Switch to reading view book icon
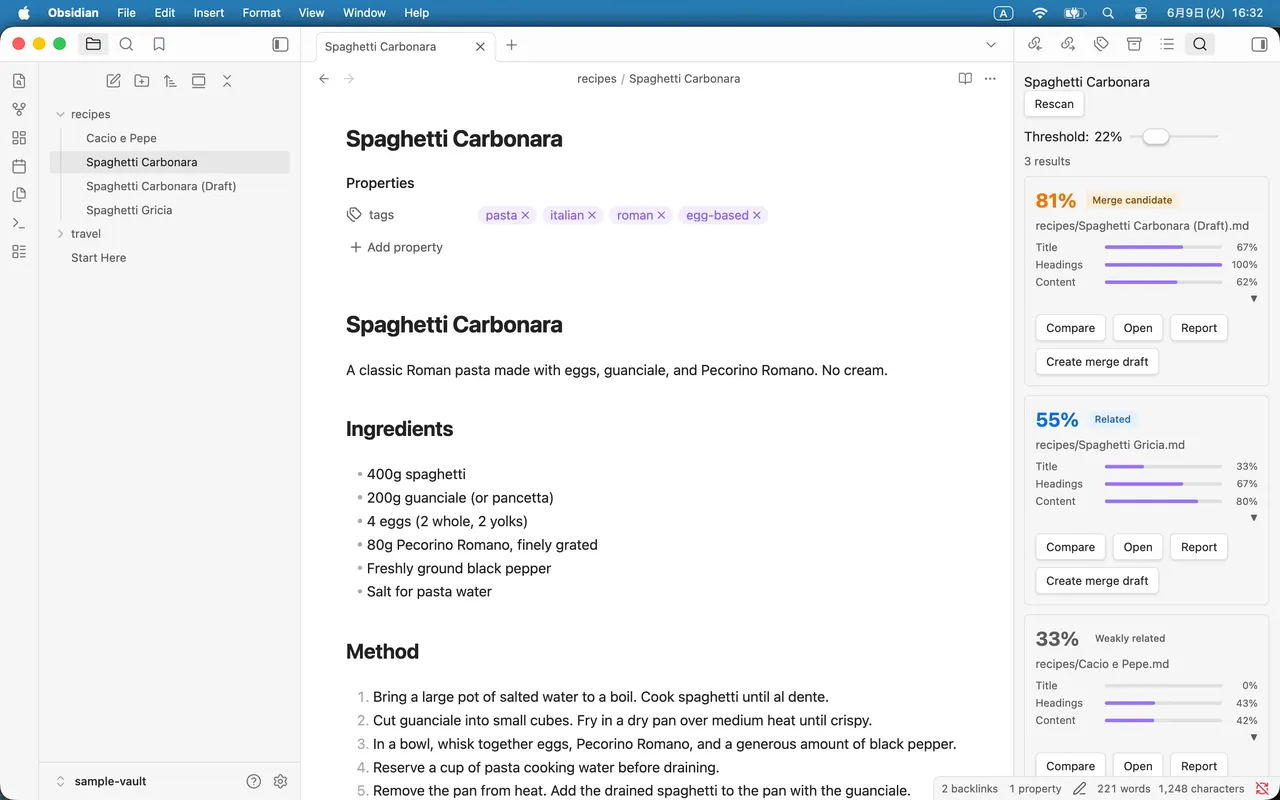This screenshot has width=1280, height=800. tap(965, 78)
